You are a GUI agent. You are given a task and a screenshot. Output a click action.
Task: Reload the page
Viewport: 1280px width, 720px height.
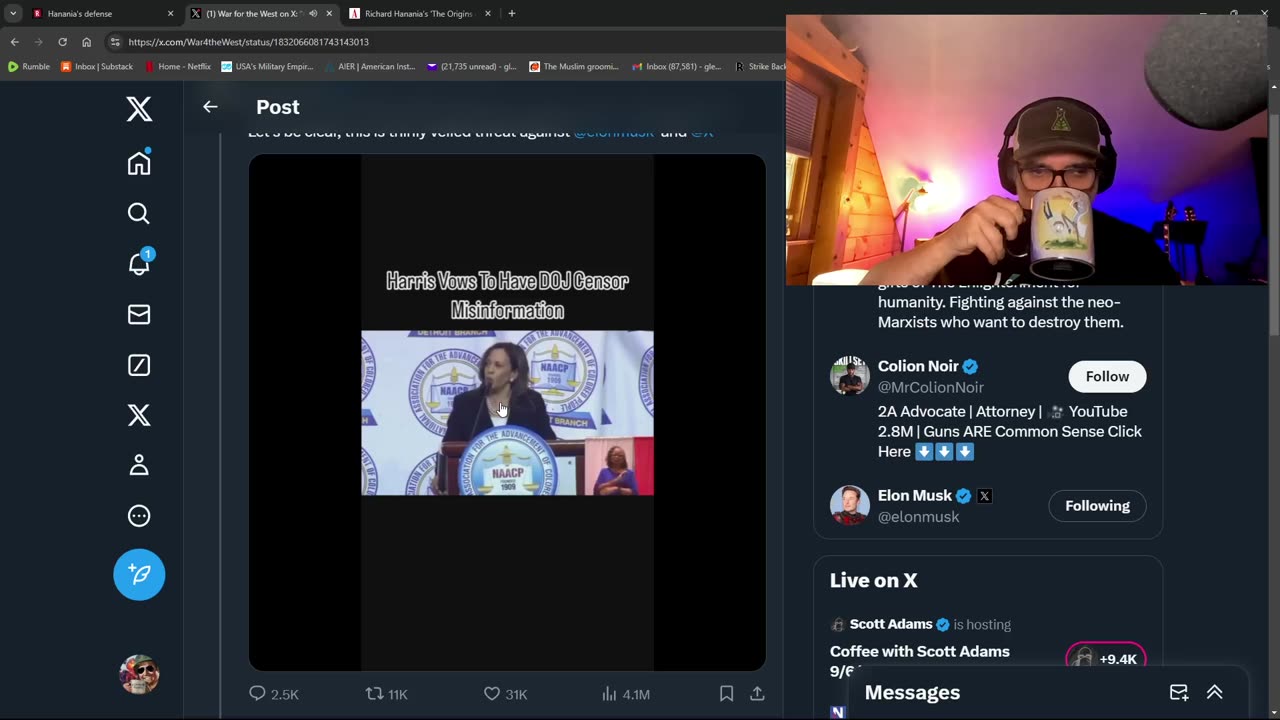[x=62, y=42]
